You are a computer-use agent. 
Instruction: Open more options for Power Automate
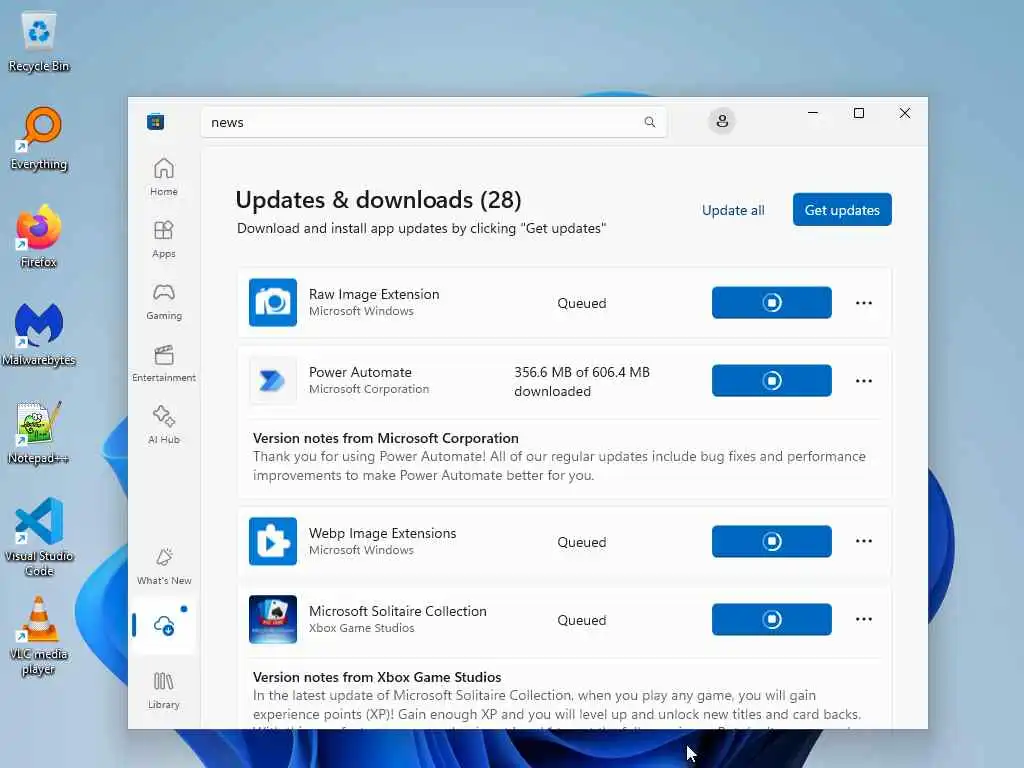tap(863, 381)
